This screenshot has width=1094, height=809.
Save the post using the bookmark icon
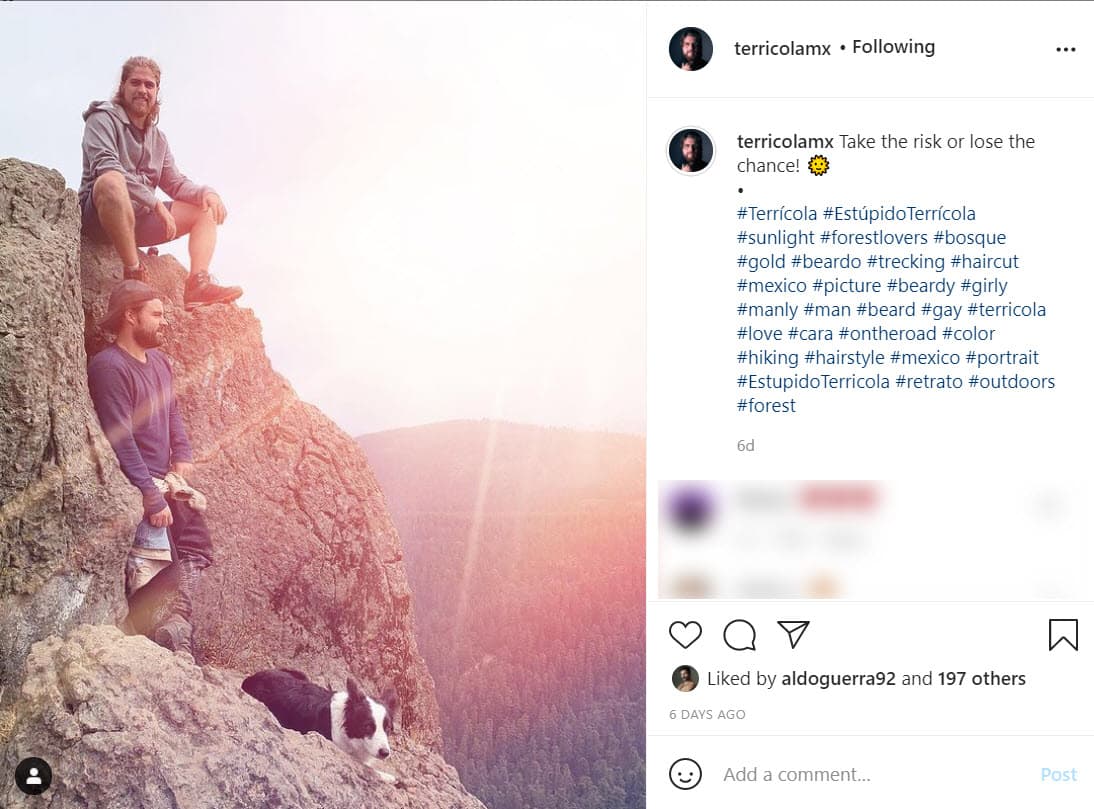[x=1063, y=634]
